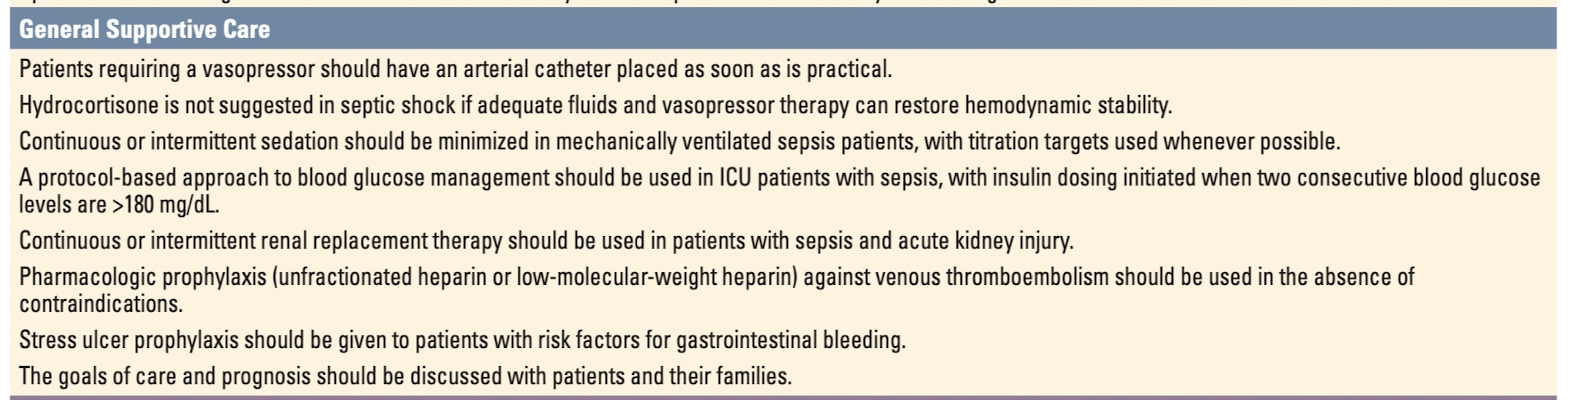The height and width of the screenshot is (400, 1572).
Task: Click the General Supportive Care header
Action: point(144,30)
